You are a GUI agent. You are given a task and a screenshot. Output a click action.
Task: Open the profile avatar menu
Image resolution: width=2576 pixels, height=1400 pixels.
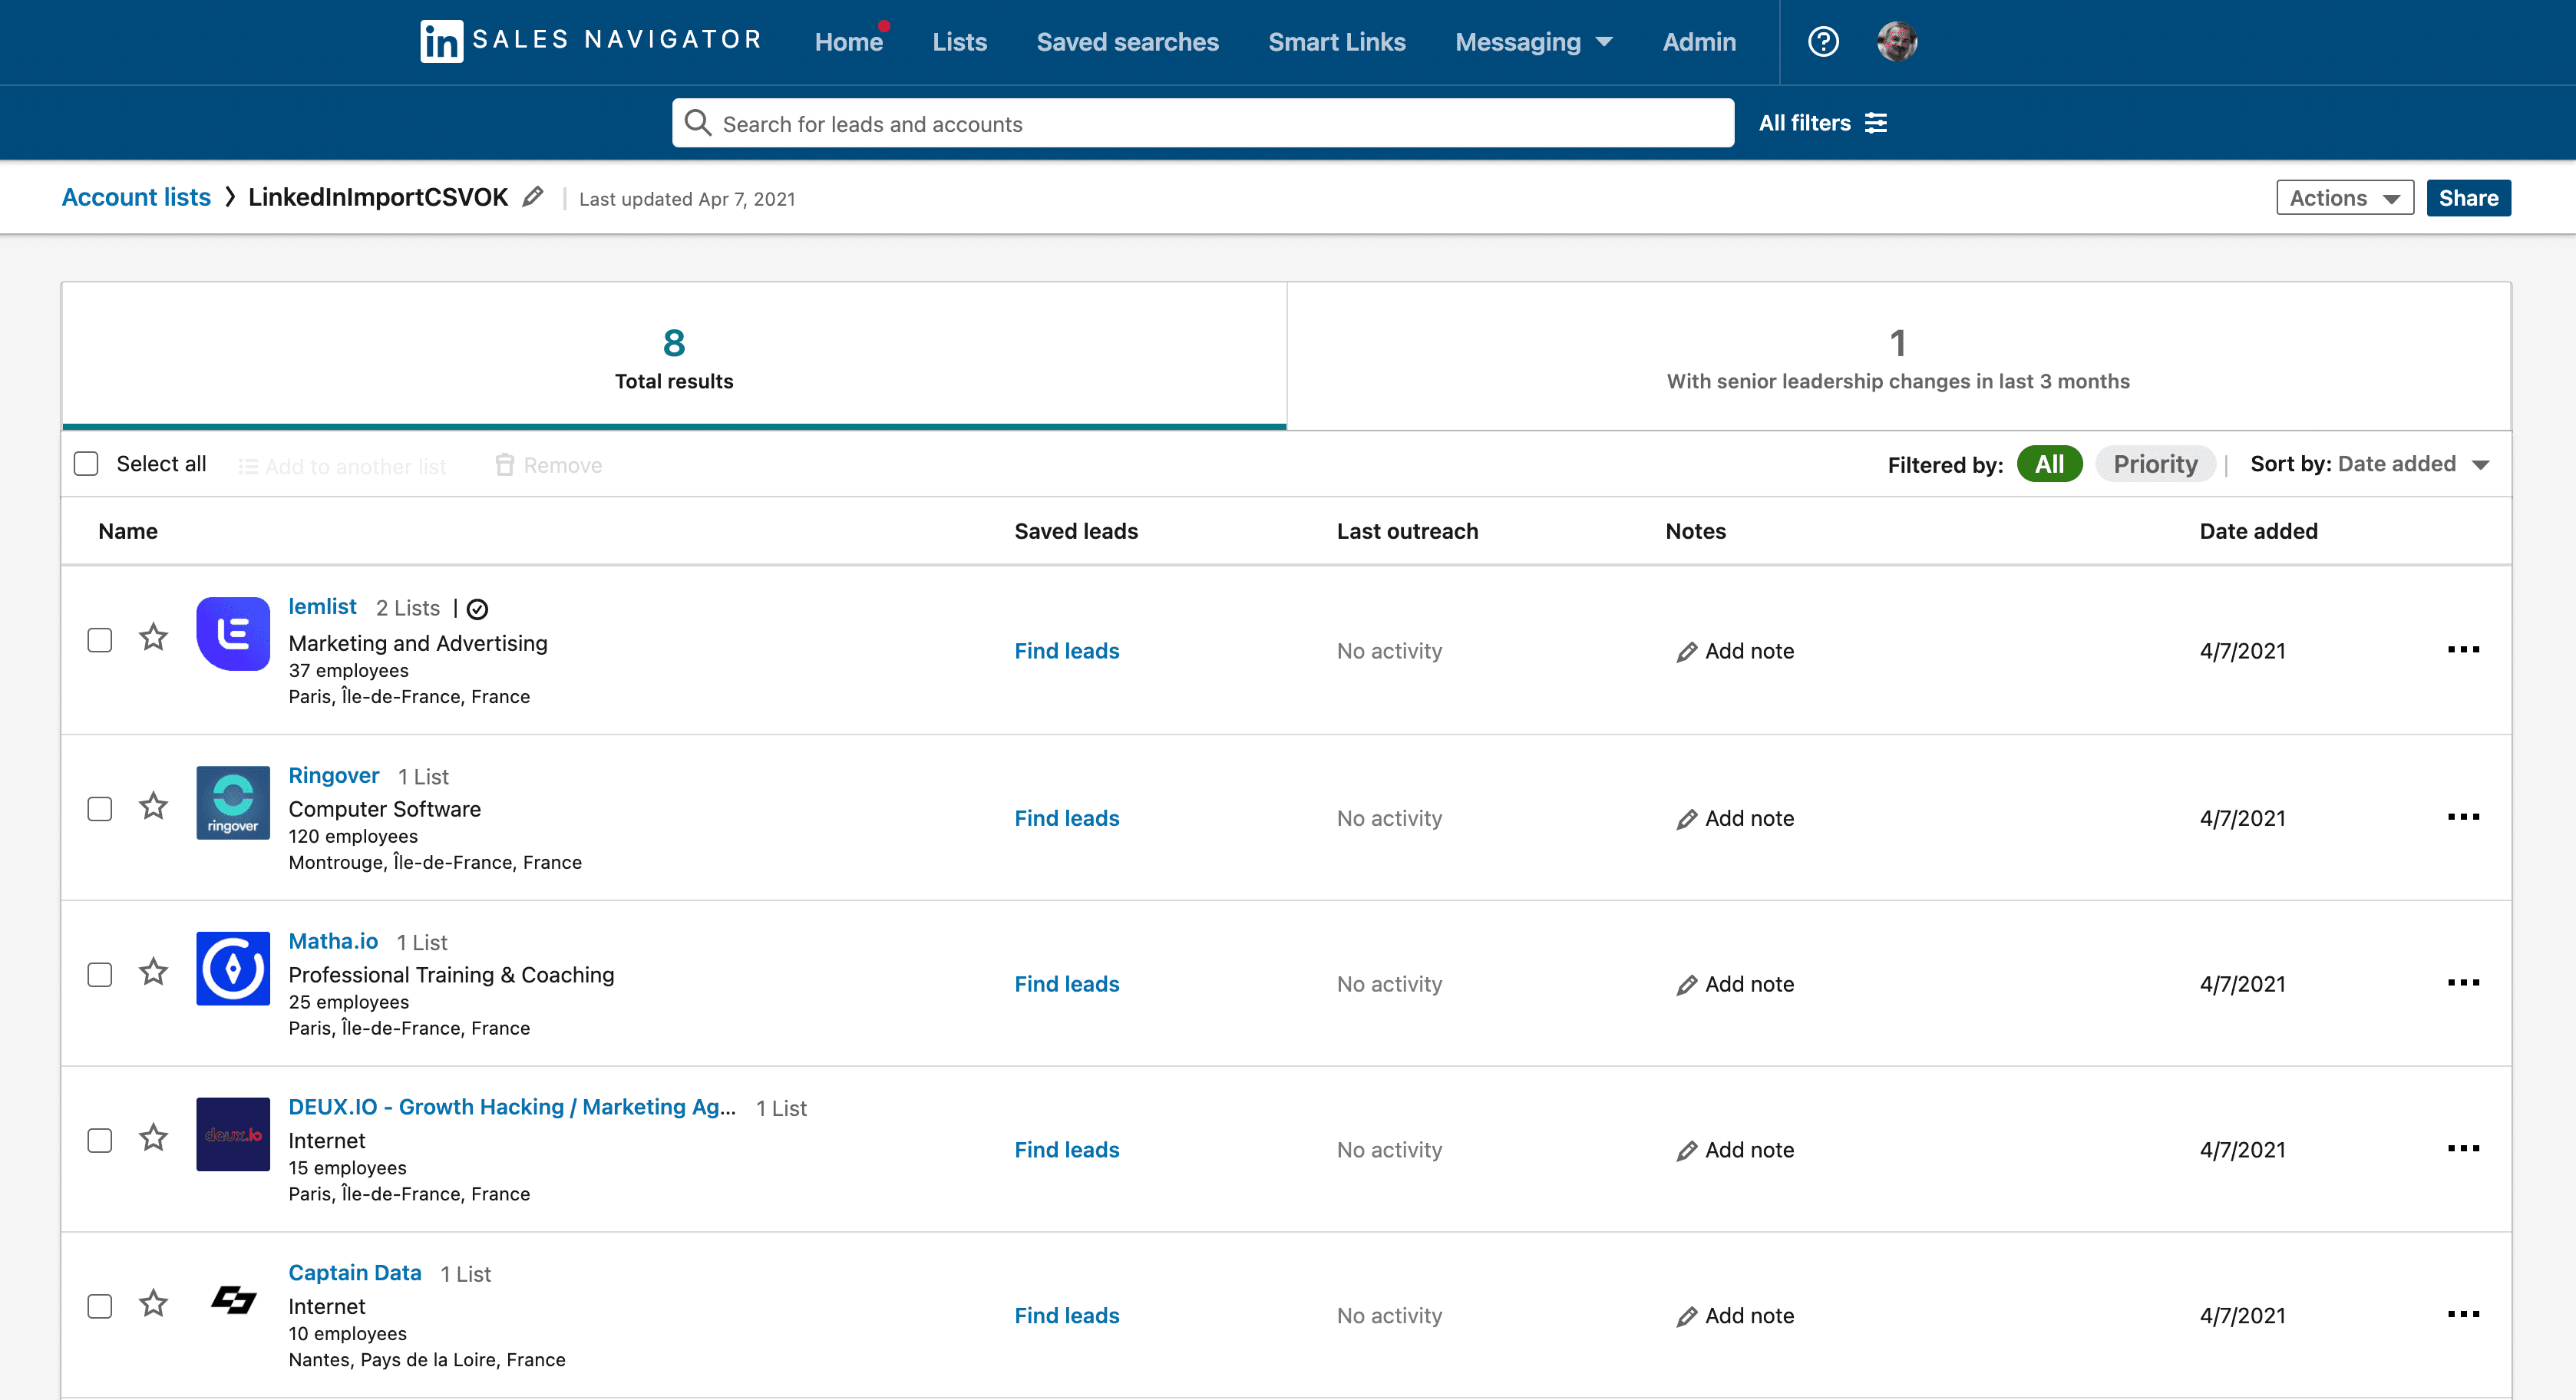tap(1897, 41)
